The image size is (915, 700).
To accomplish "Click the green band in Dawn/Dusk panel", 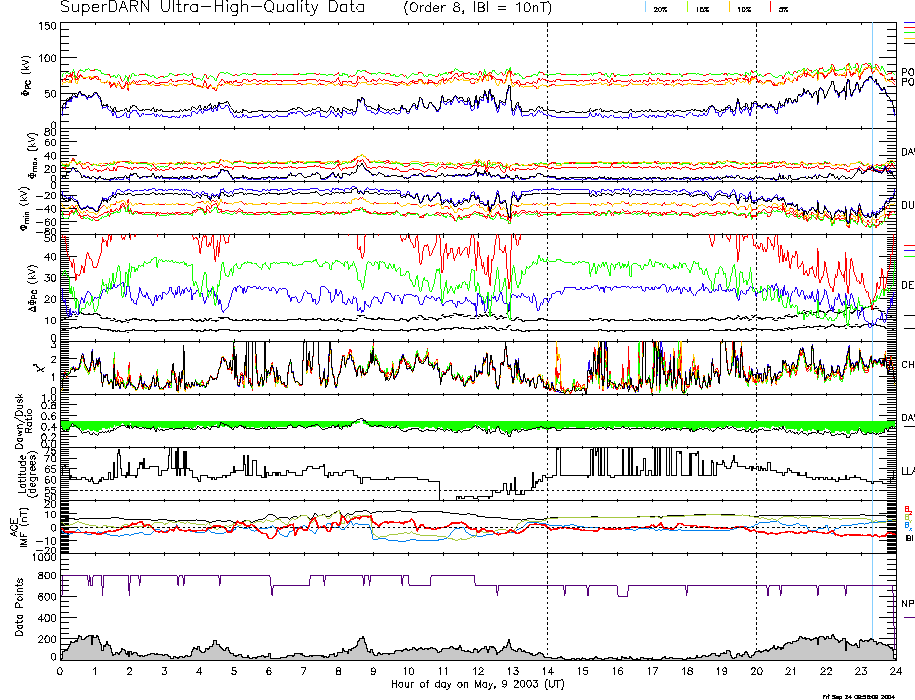I will tap(300, 425).
